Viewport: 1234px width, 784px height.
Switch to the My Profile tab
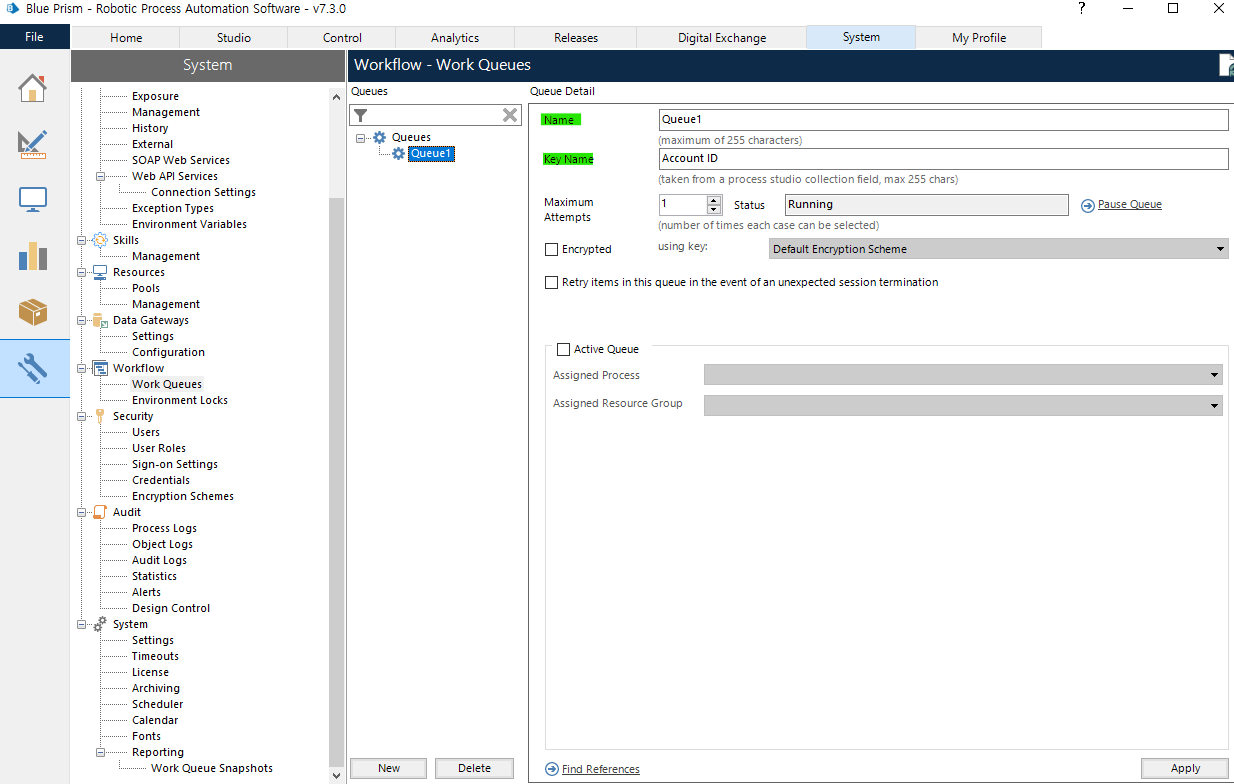tap(979, 38)
